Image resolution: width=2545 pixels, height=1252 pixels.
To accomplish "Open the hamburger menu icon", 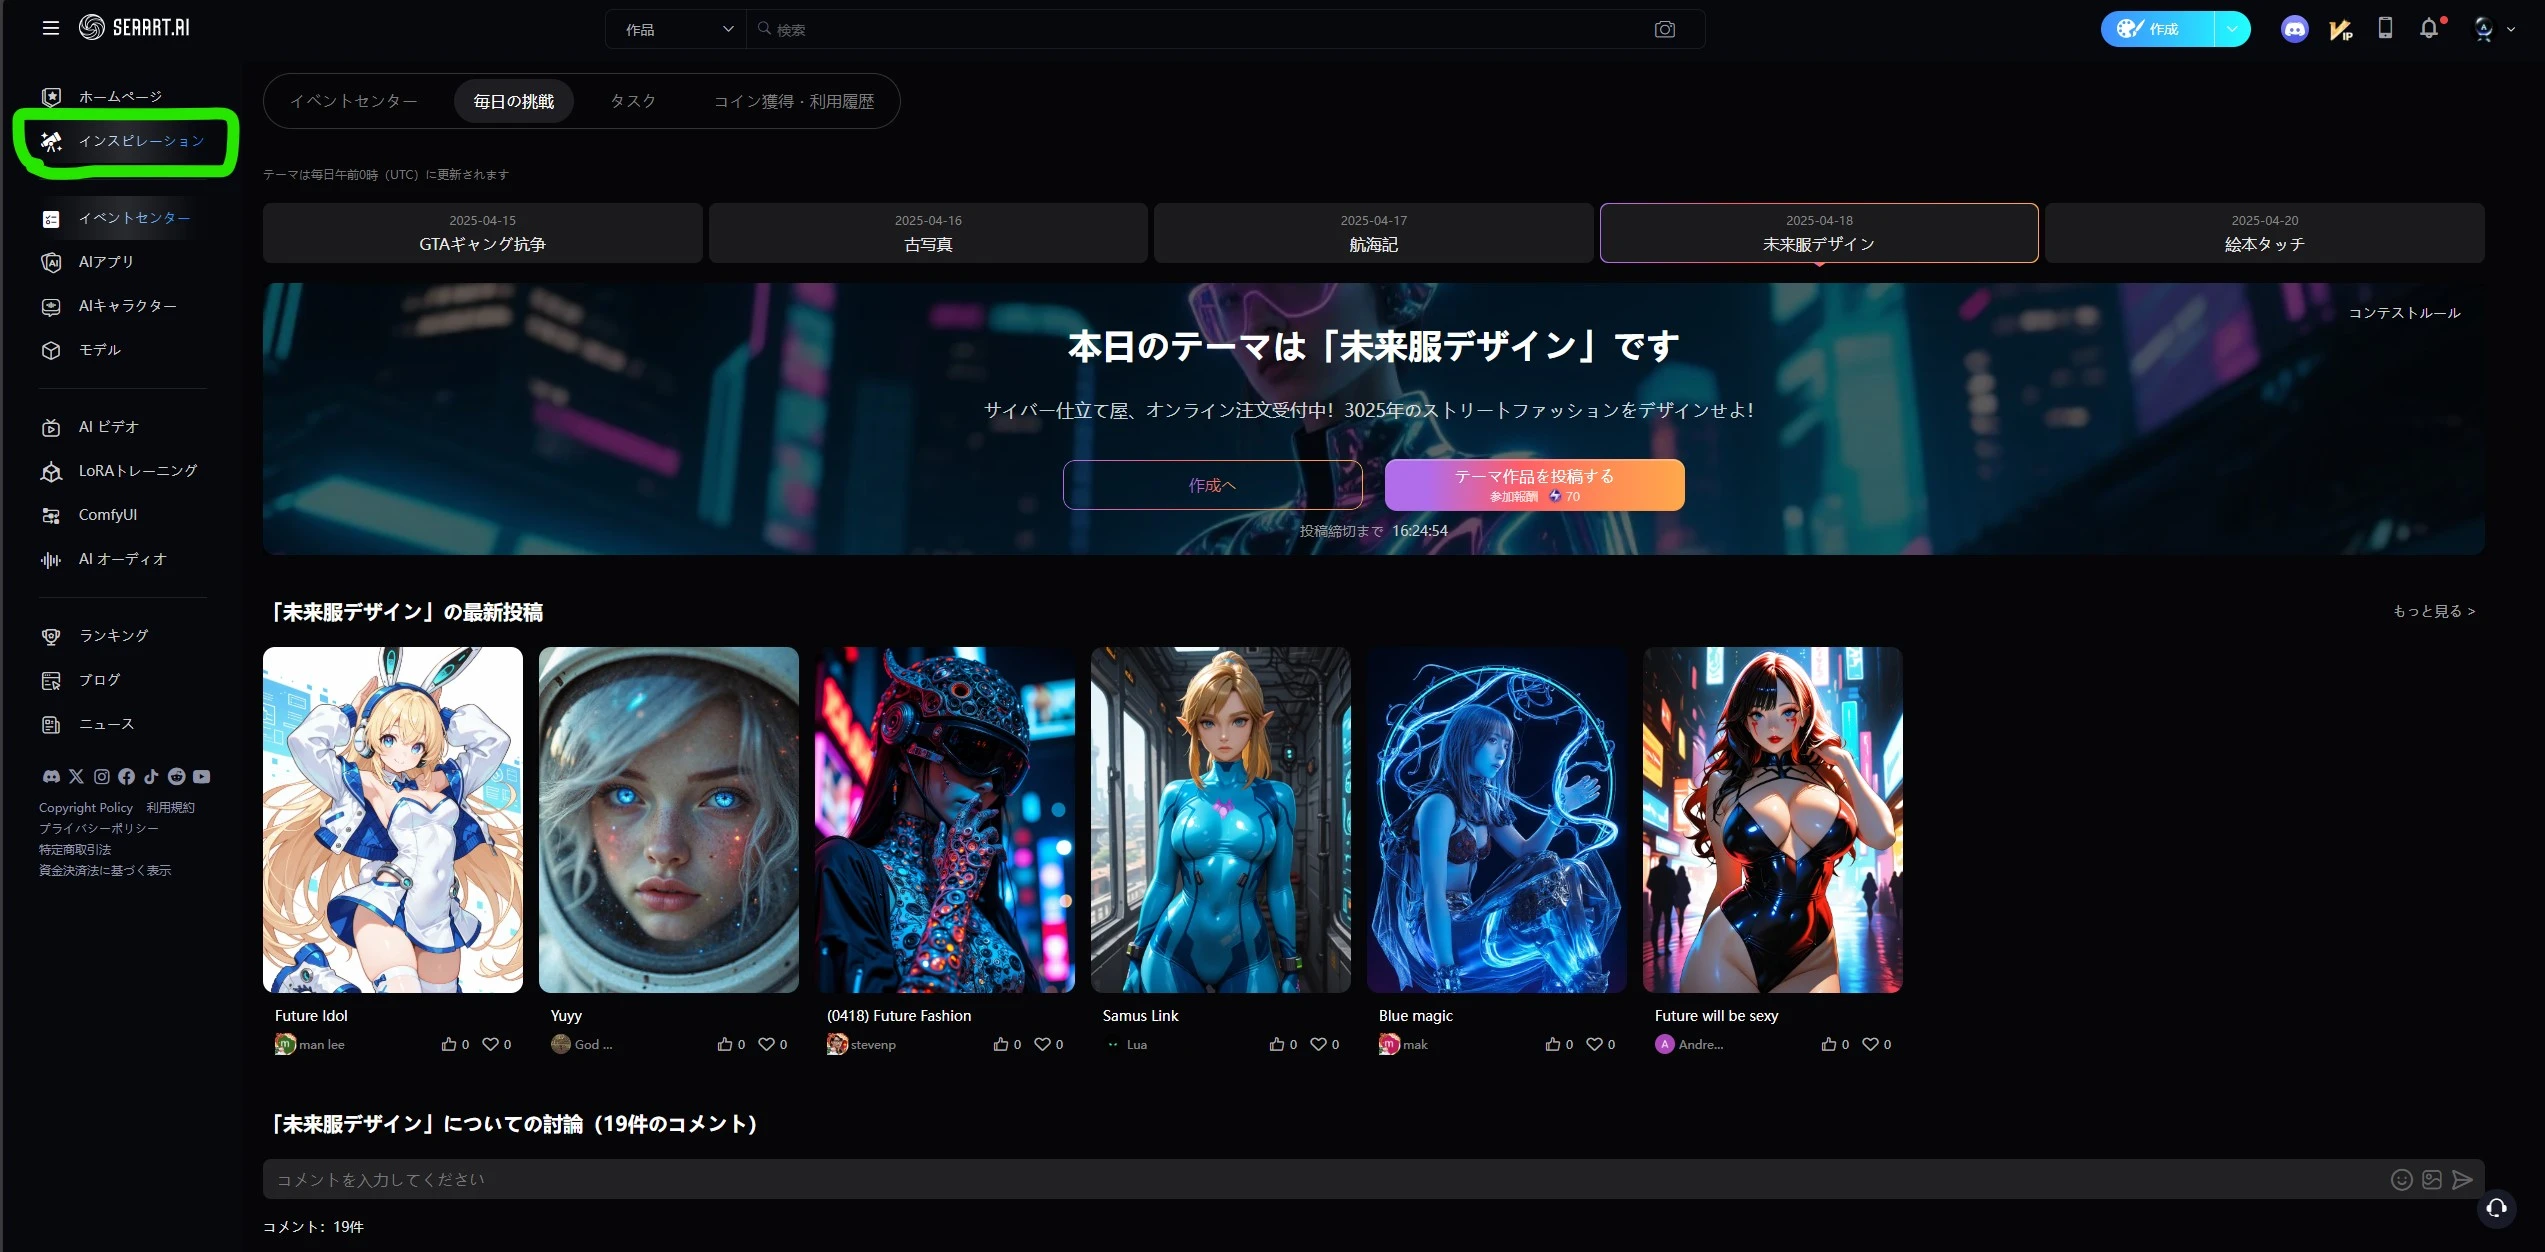I will click(51, 28).
